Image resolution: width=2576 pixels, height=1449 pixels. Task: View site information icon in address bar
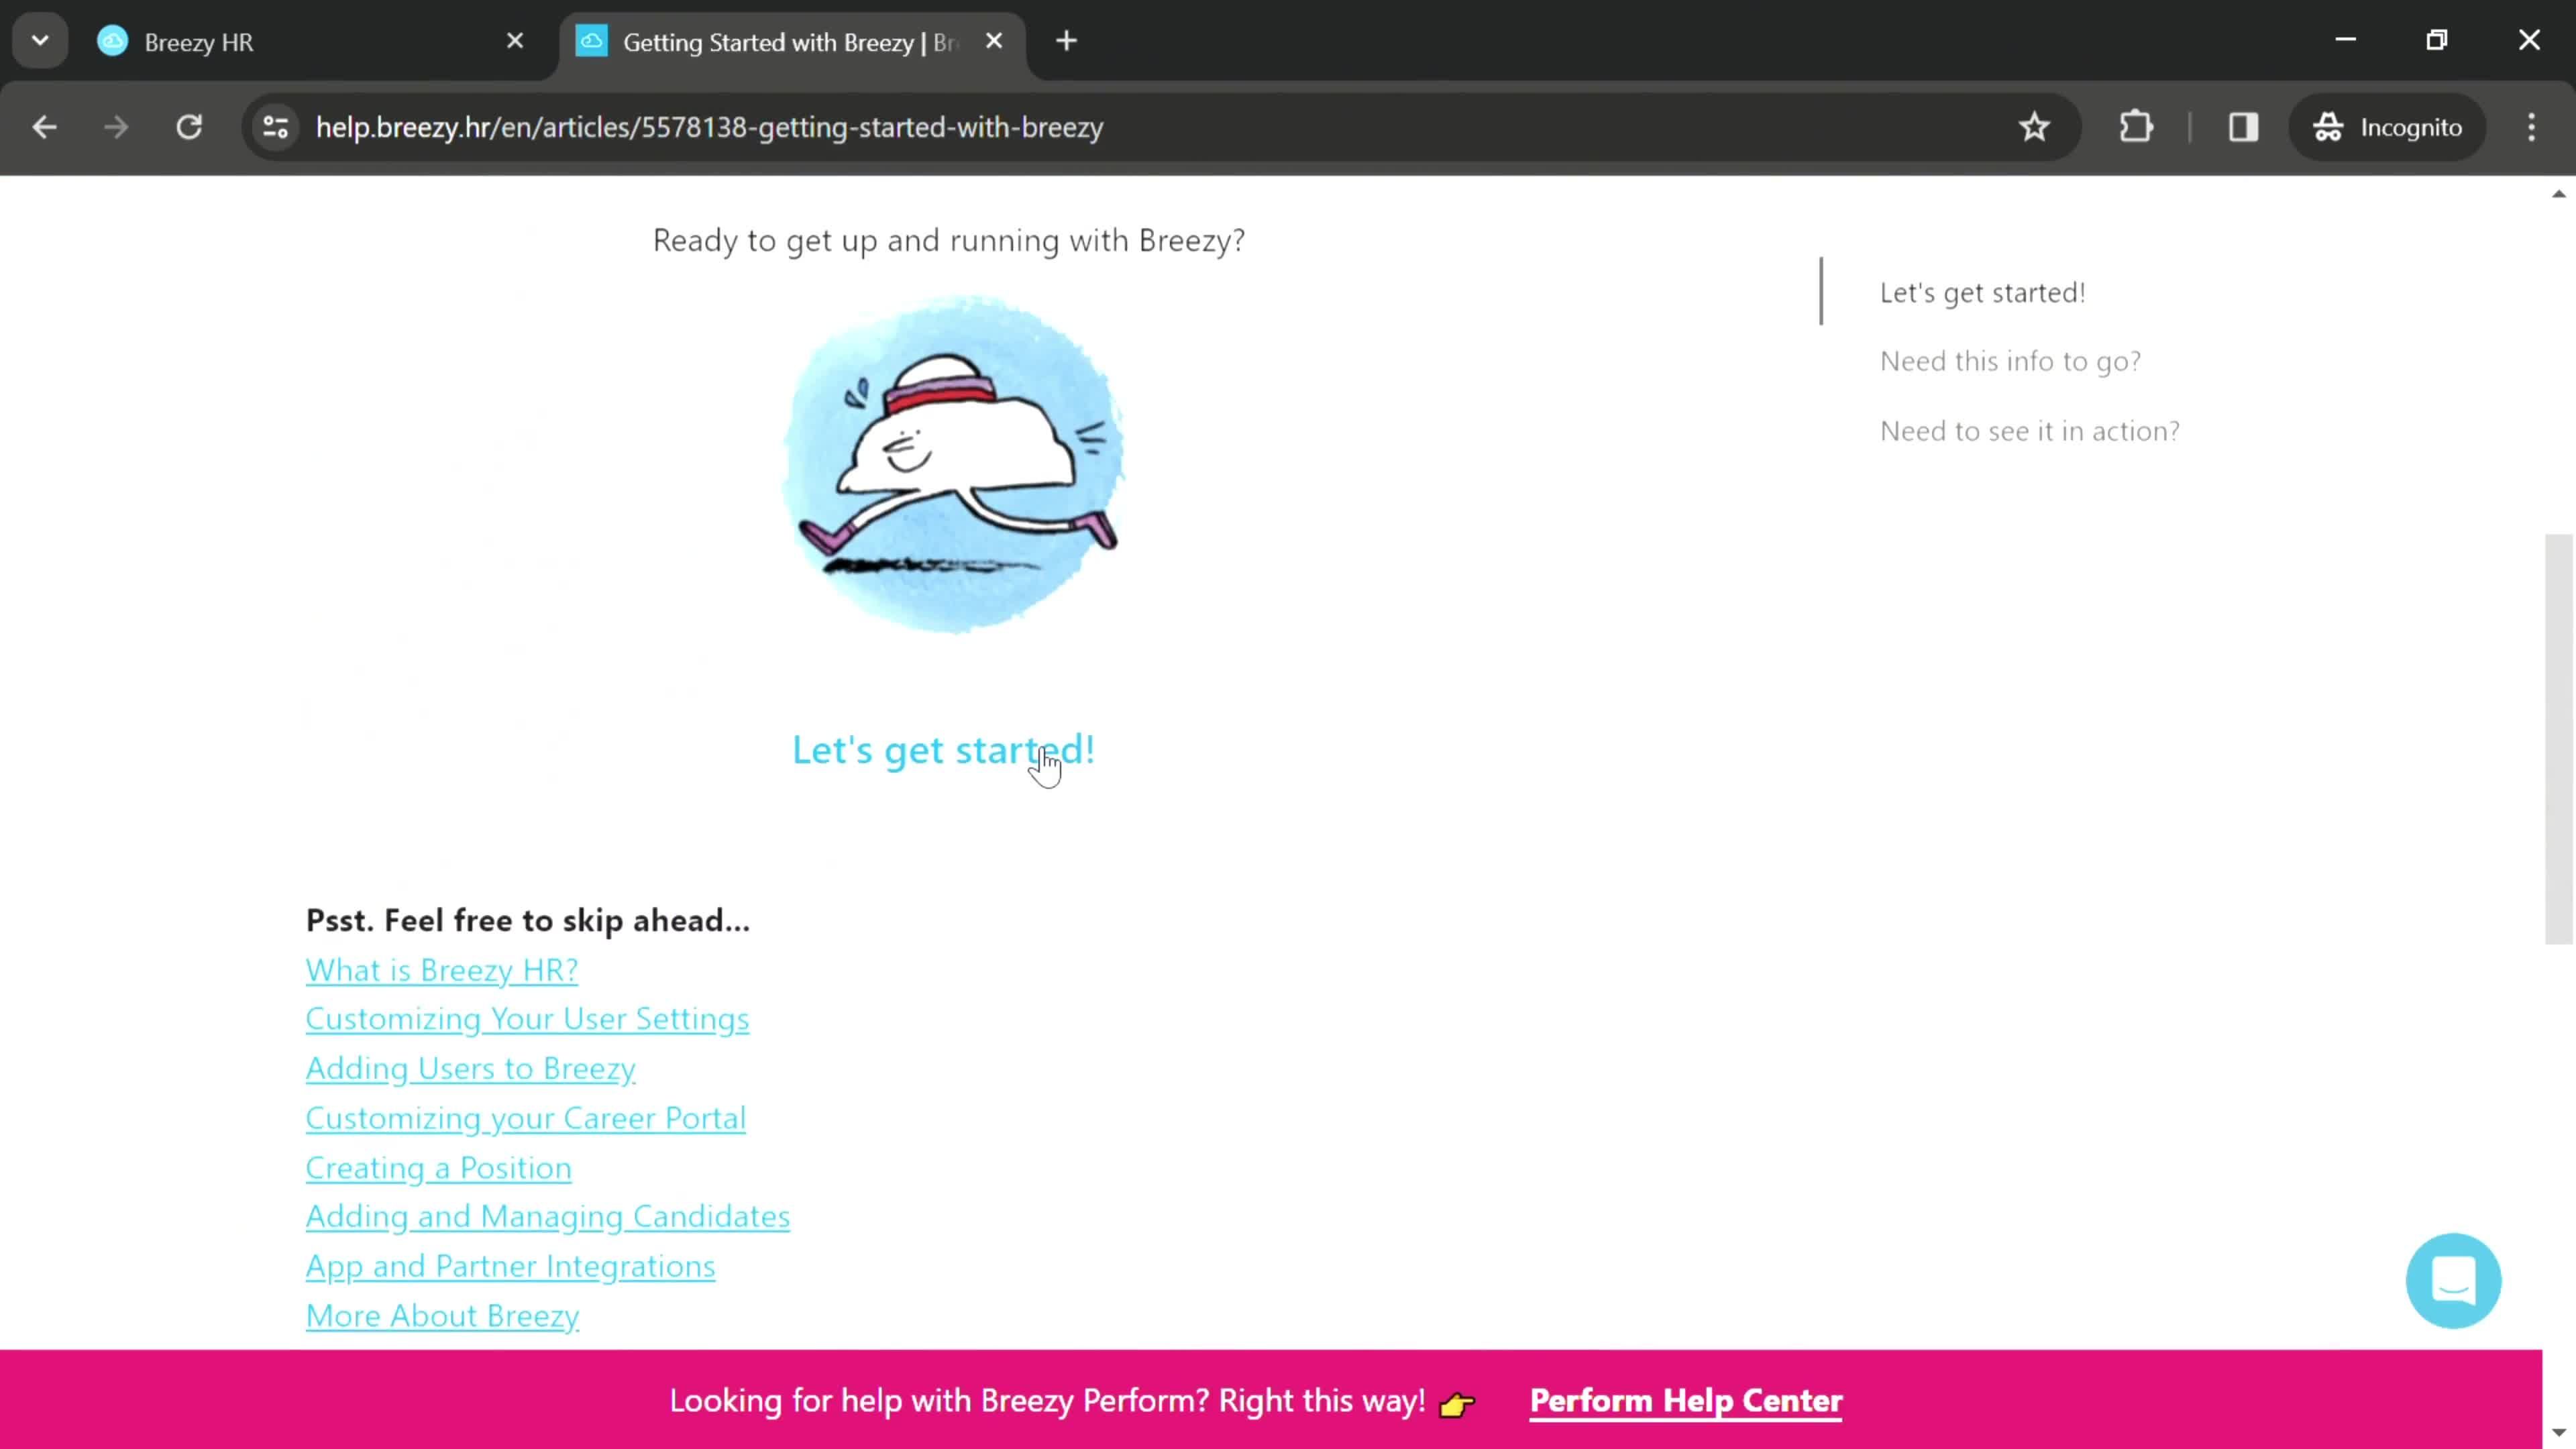click(276, 127)
